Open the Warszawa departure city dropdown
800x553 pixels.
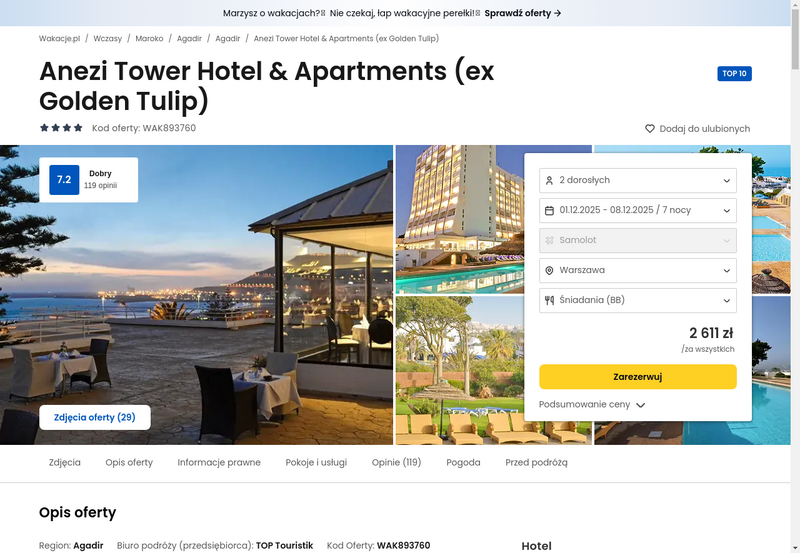pyautogui.click(x=638, y=270)
